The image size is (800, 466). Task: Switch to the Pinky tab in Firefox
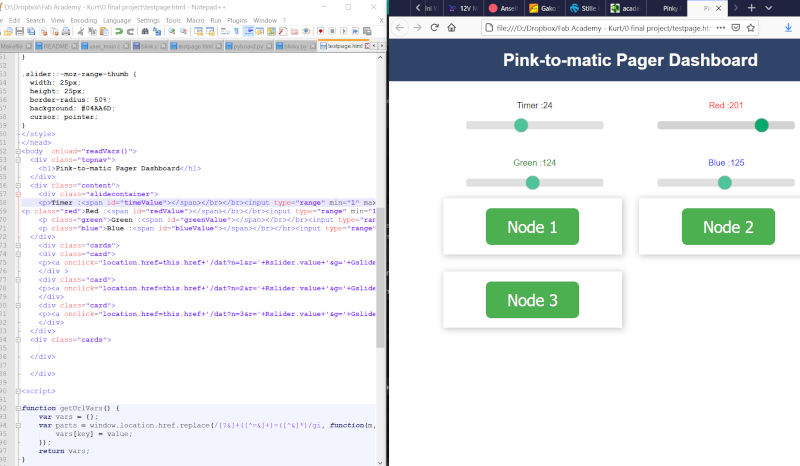(667, 8)
